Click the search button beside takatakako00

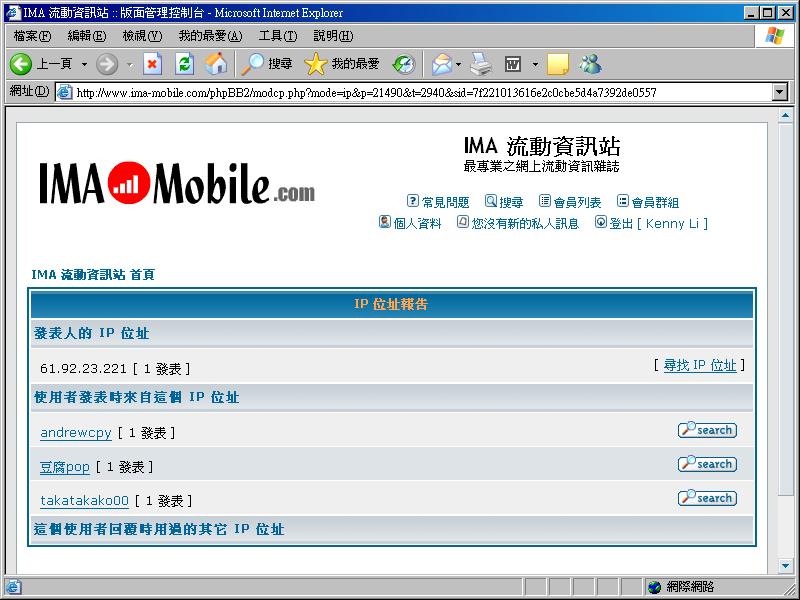click(706, 498)
